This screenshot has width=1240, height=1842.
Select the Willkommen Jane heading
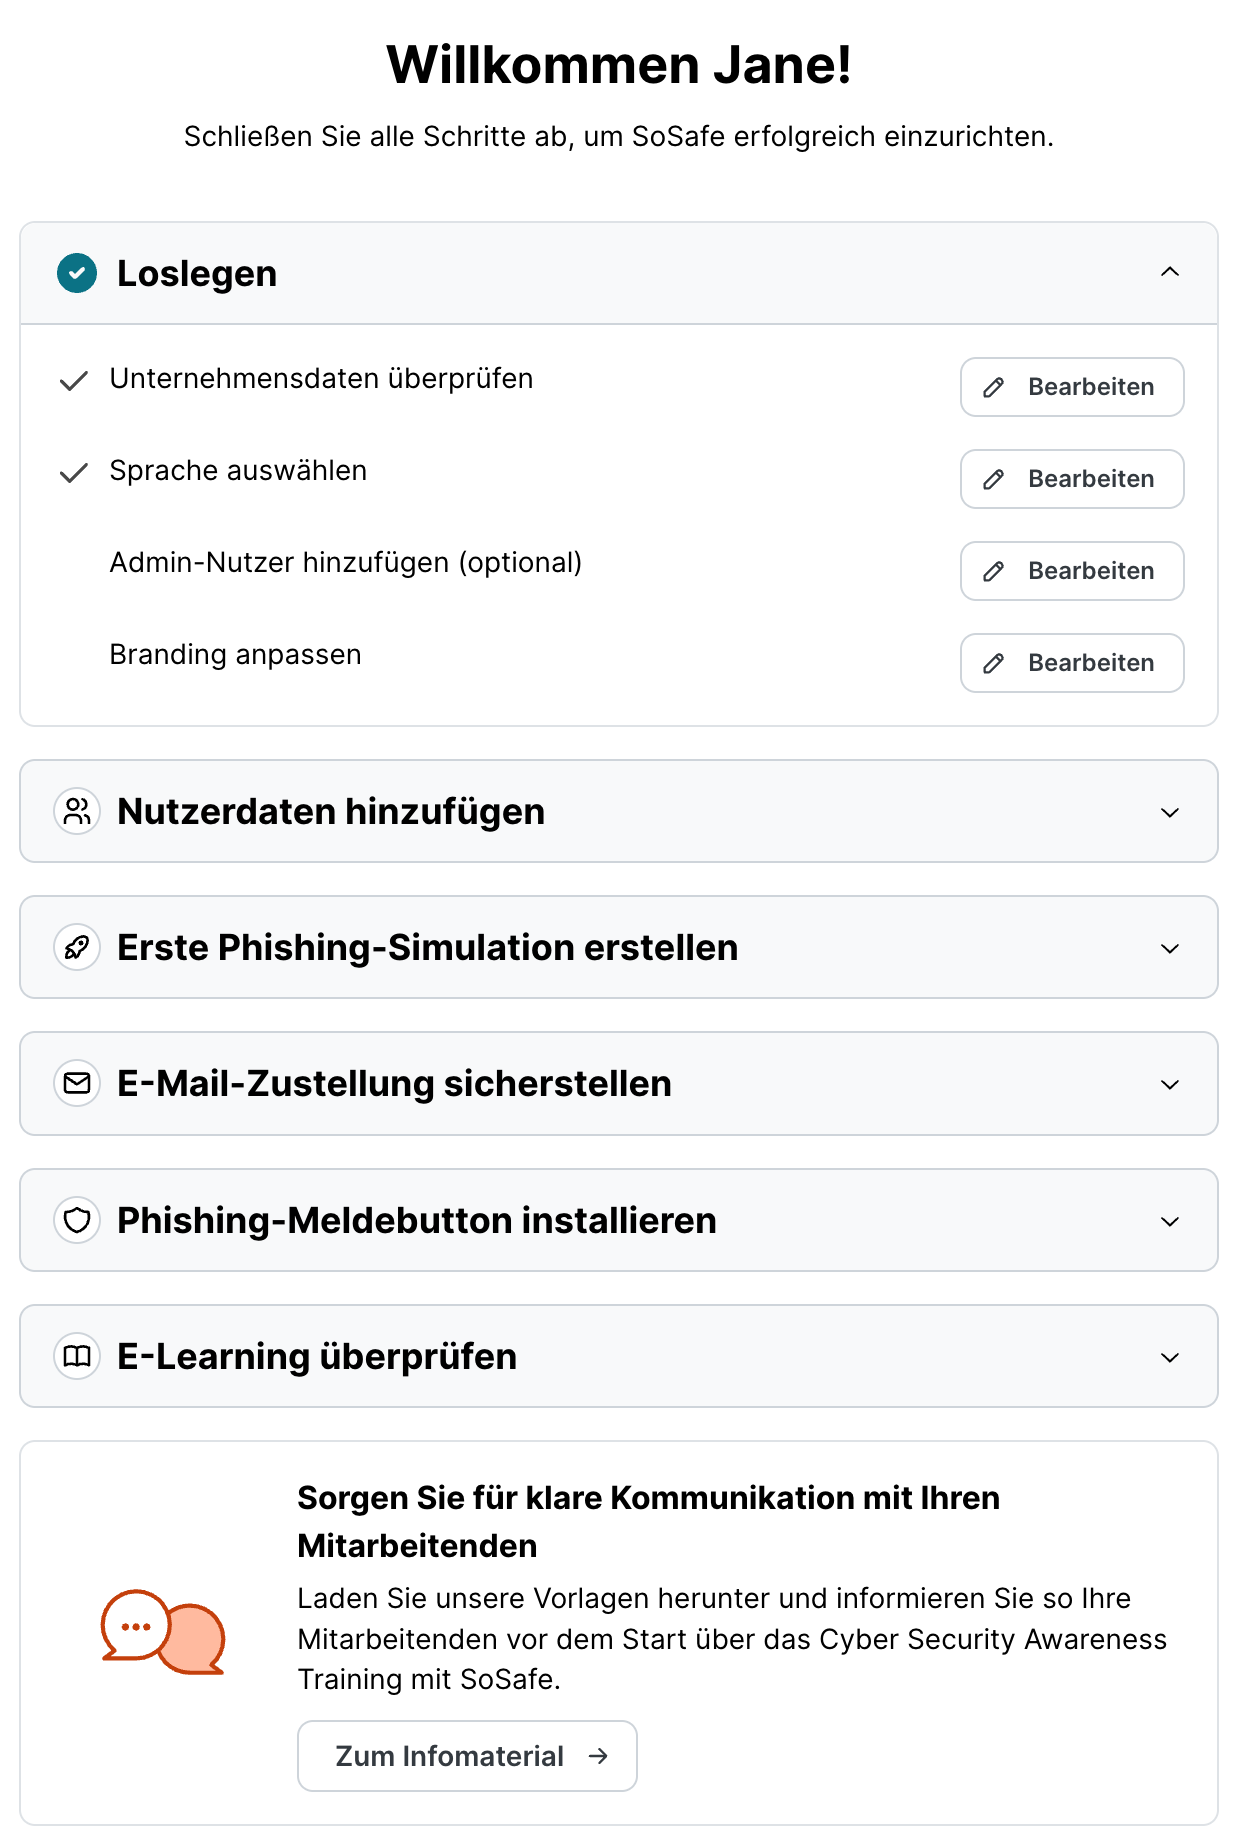click(x=619, y=63)
